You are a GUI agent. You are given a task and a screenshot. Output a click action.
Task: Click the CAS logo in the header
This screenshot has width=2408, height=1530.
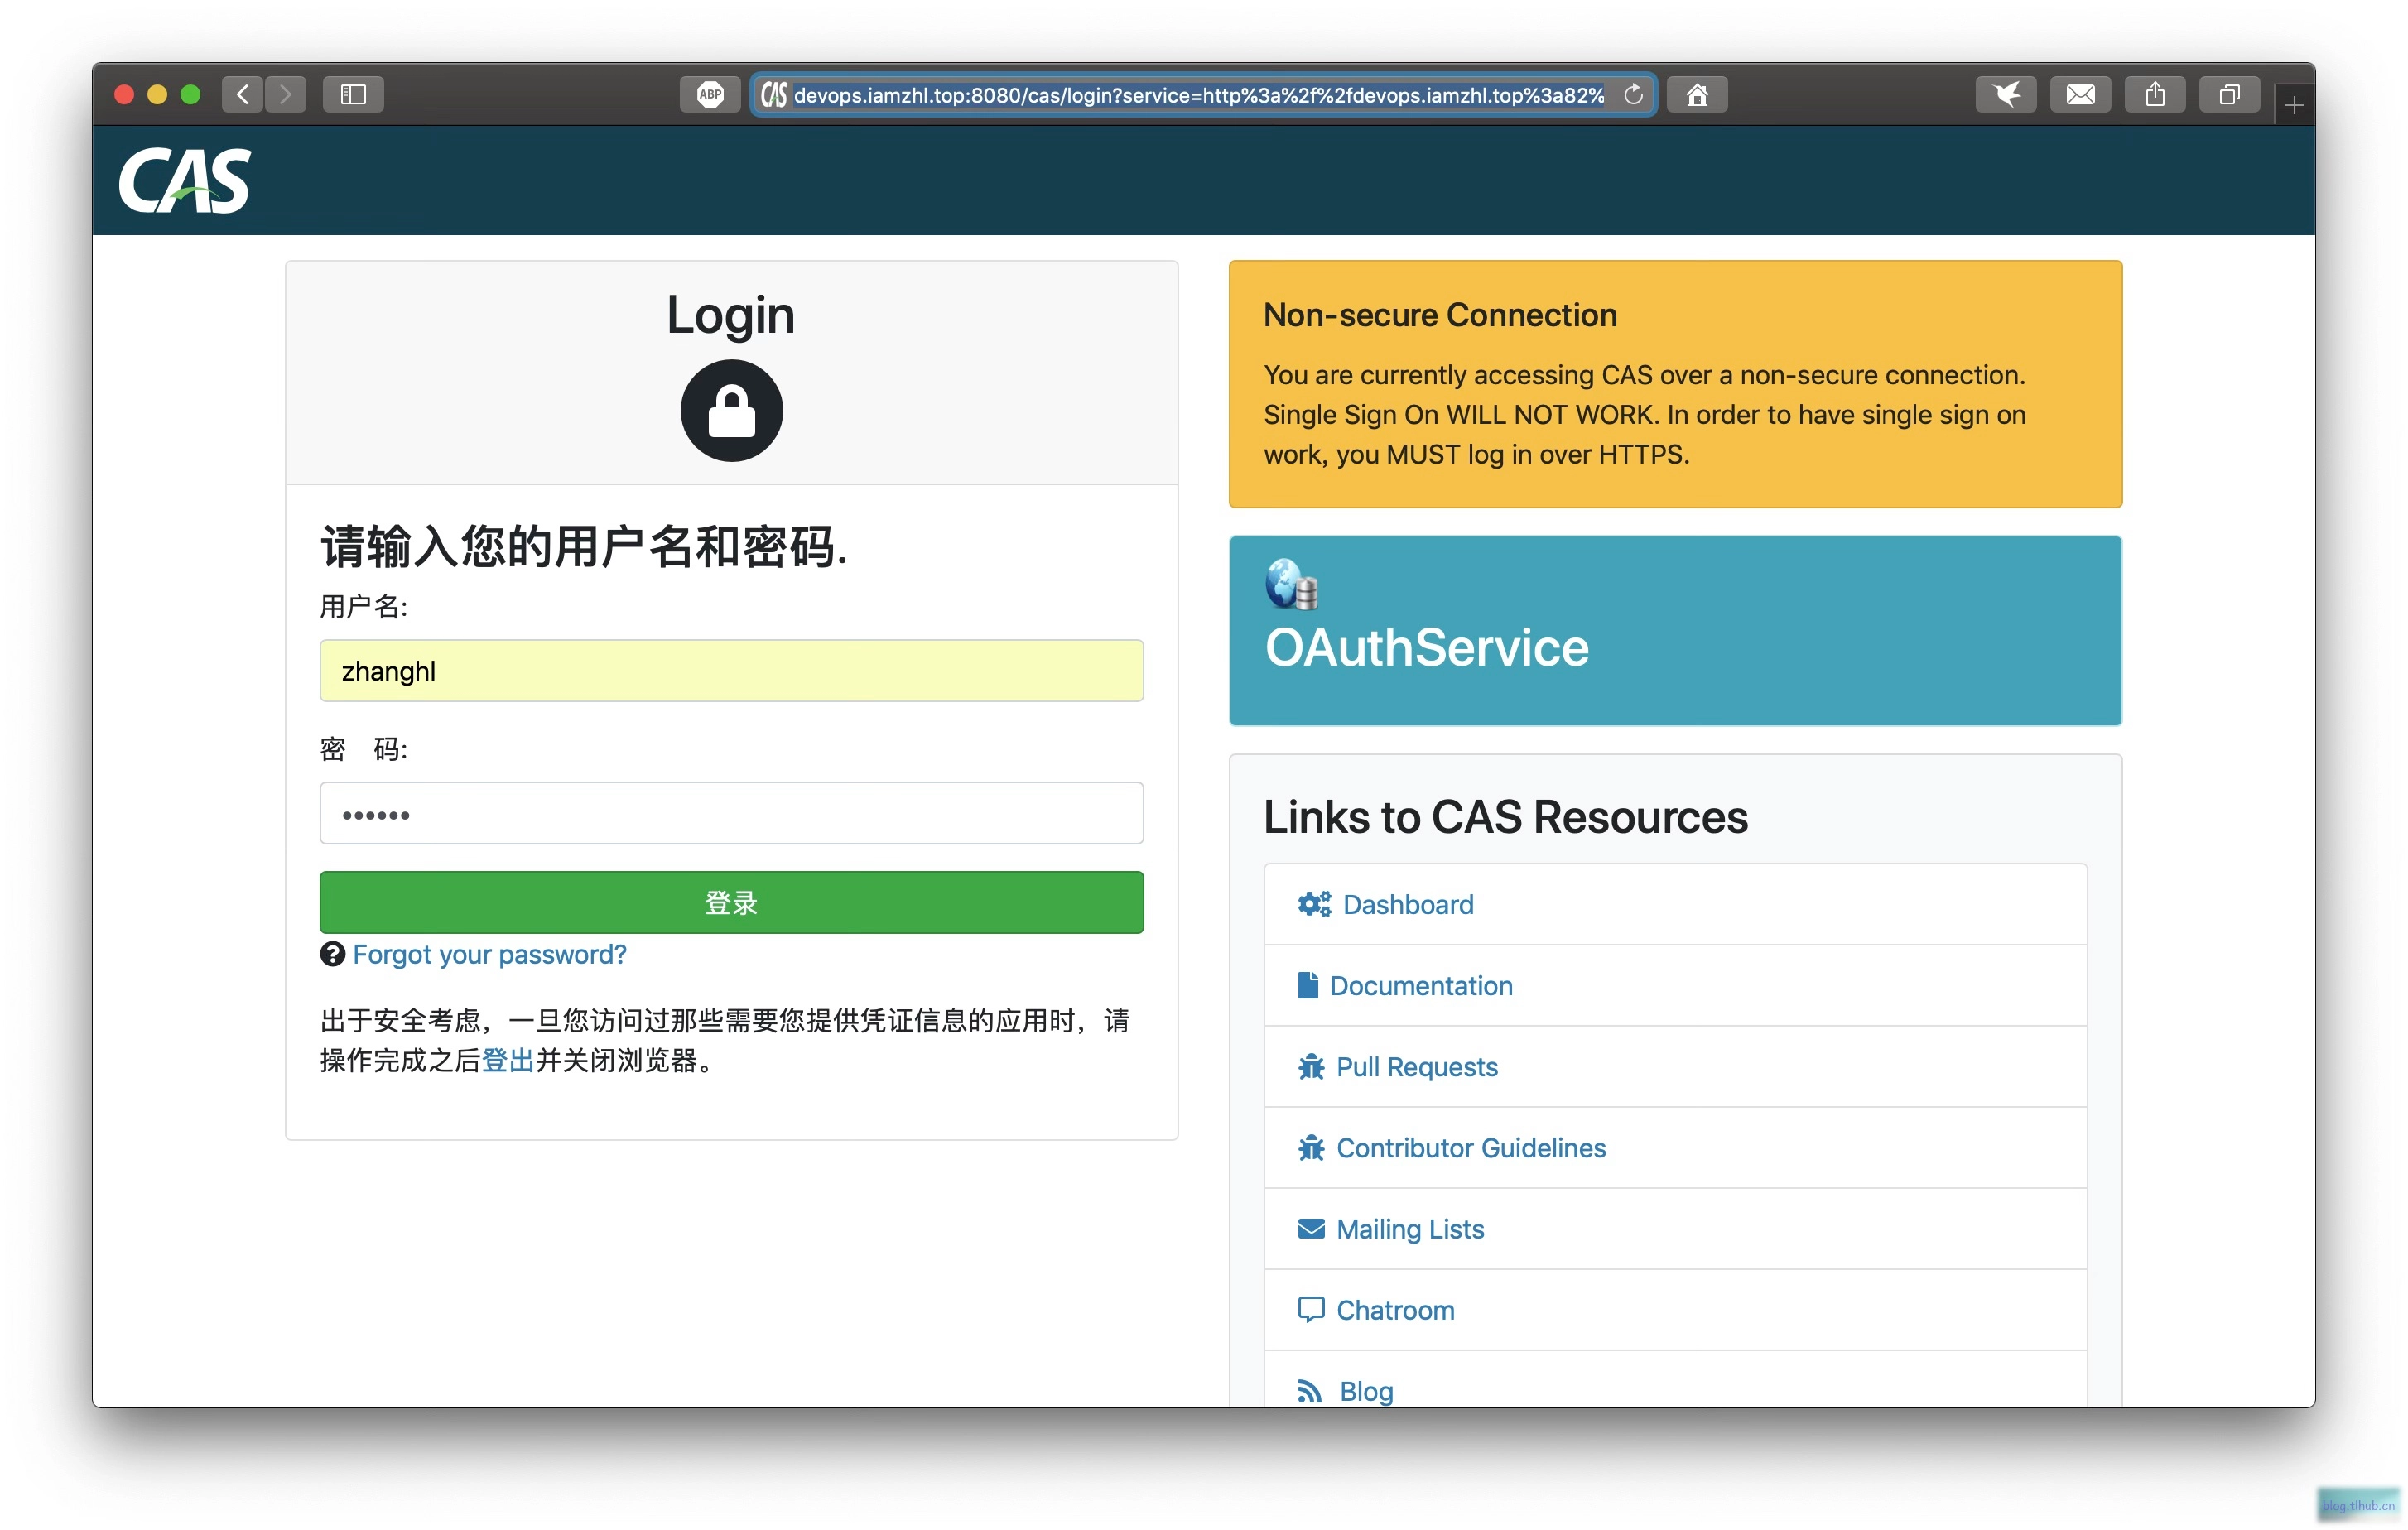pyautogui.click(x=185, y=180)
